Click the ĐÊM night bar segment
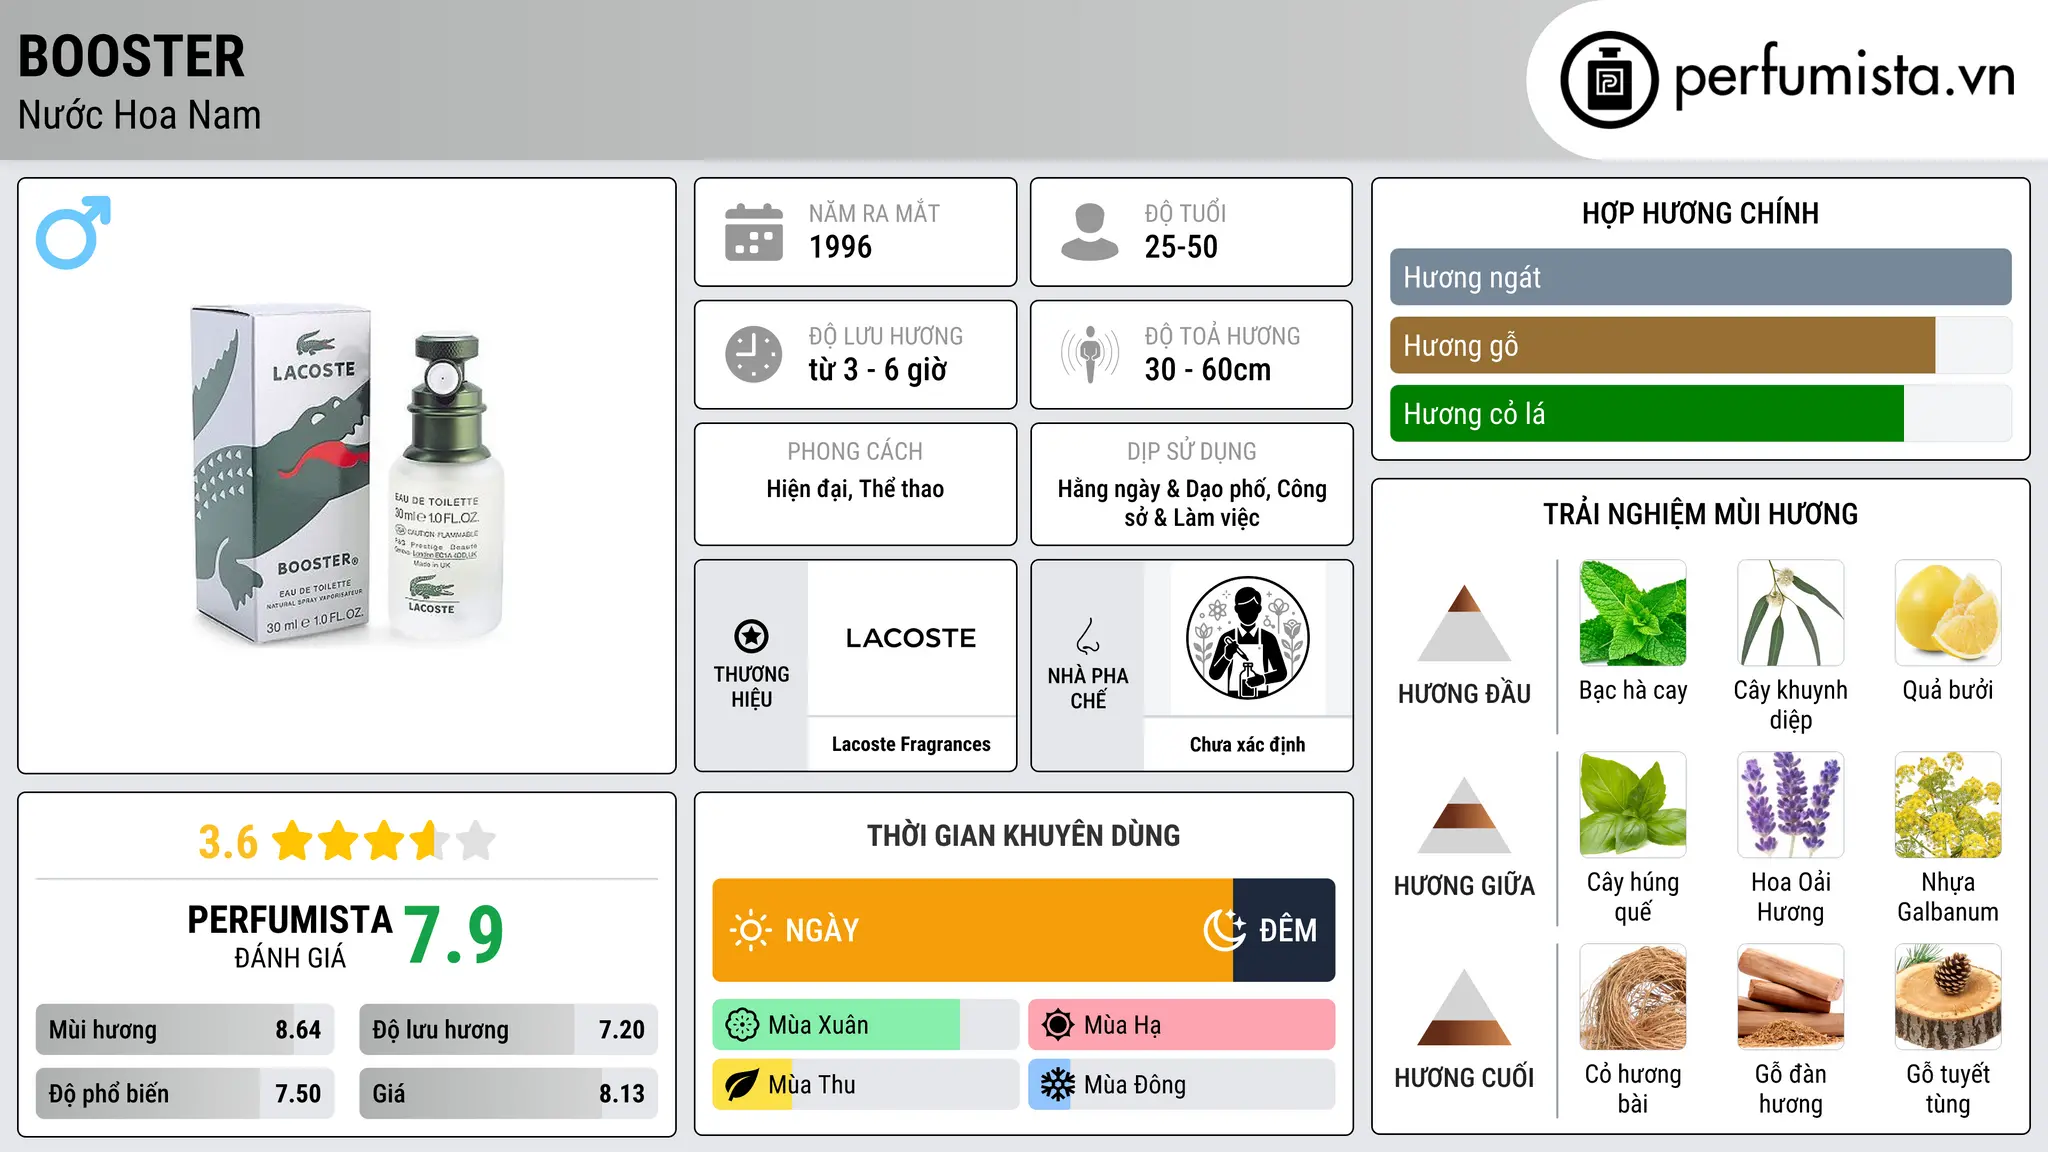Screen dimensions: 2048x1152 tap(1284, 930)
